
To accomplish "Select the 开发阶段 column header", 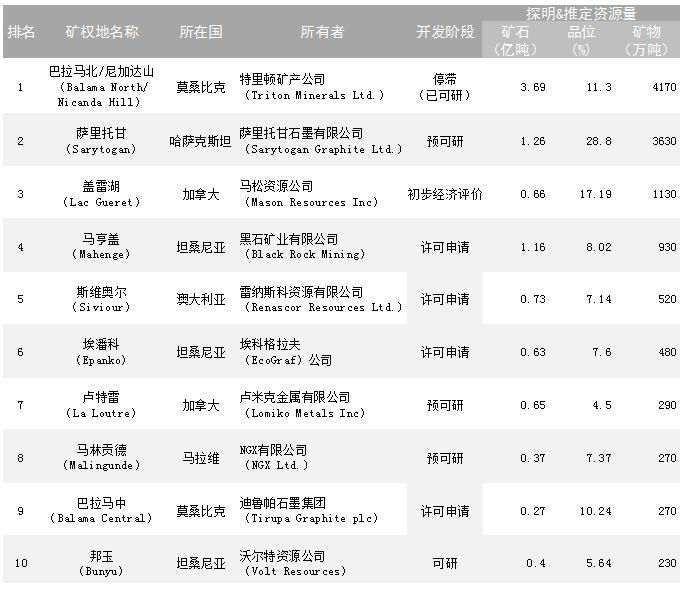I will tap(444, 32).
